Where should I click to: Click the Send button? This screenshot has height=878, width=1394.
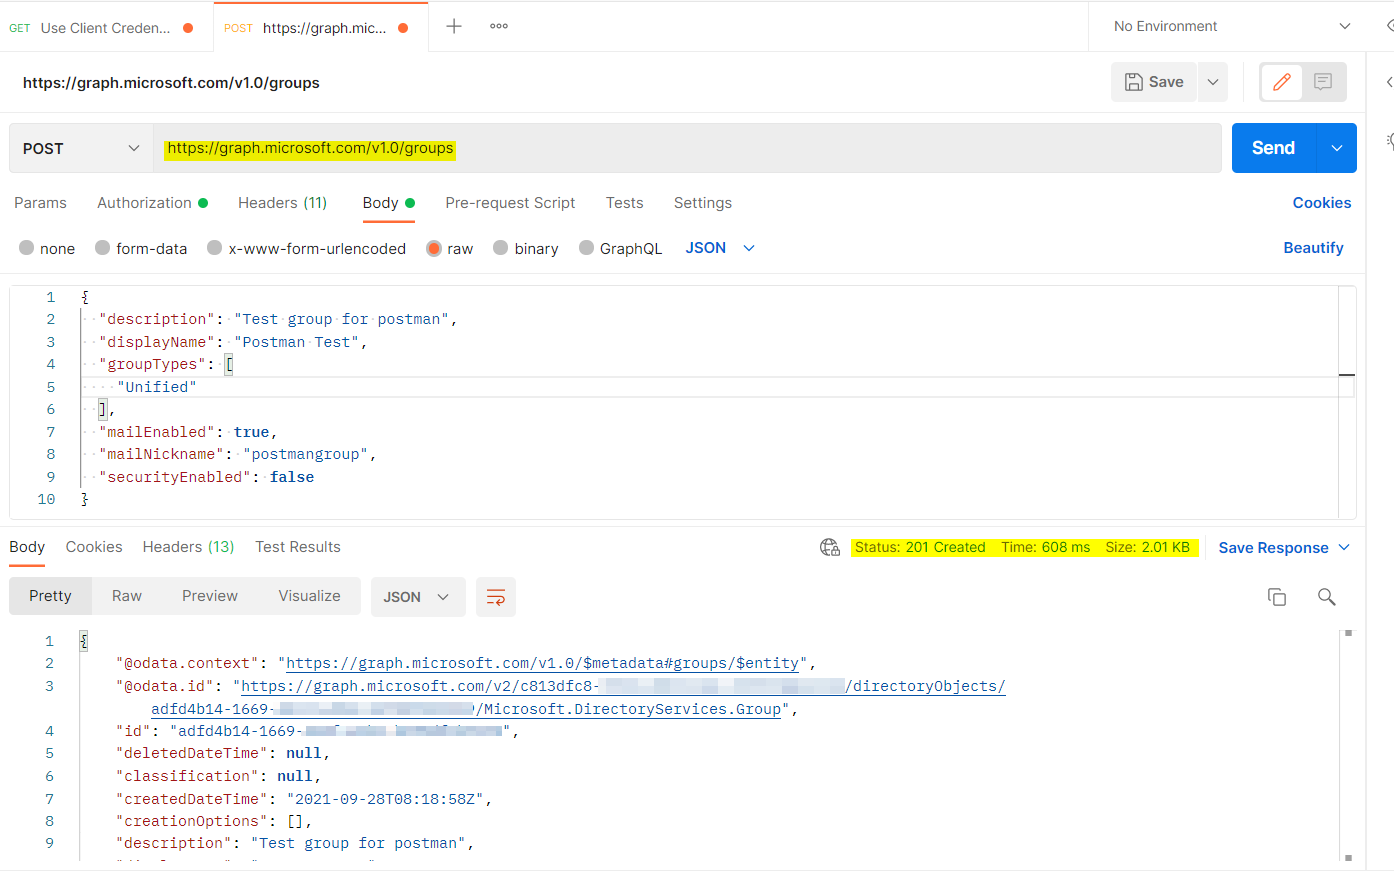pyautogui.click(x=1274, y=148)
